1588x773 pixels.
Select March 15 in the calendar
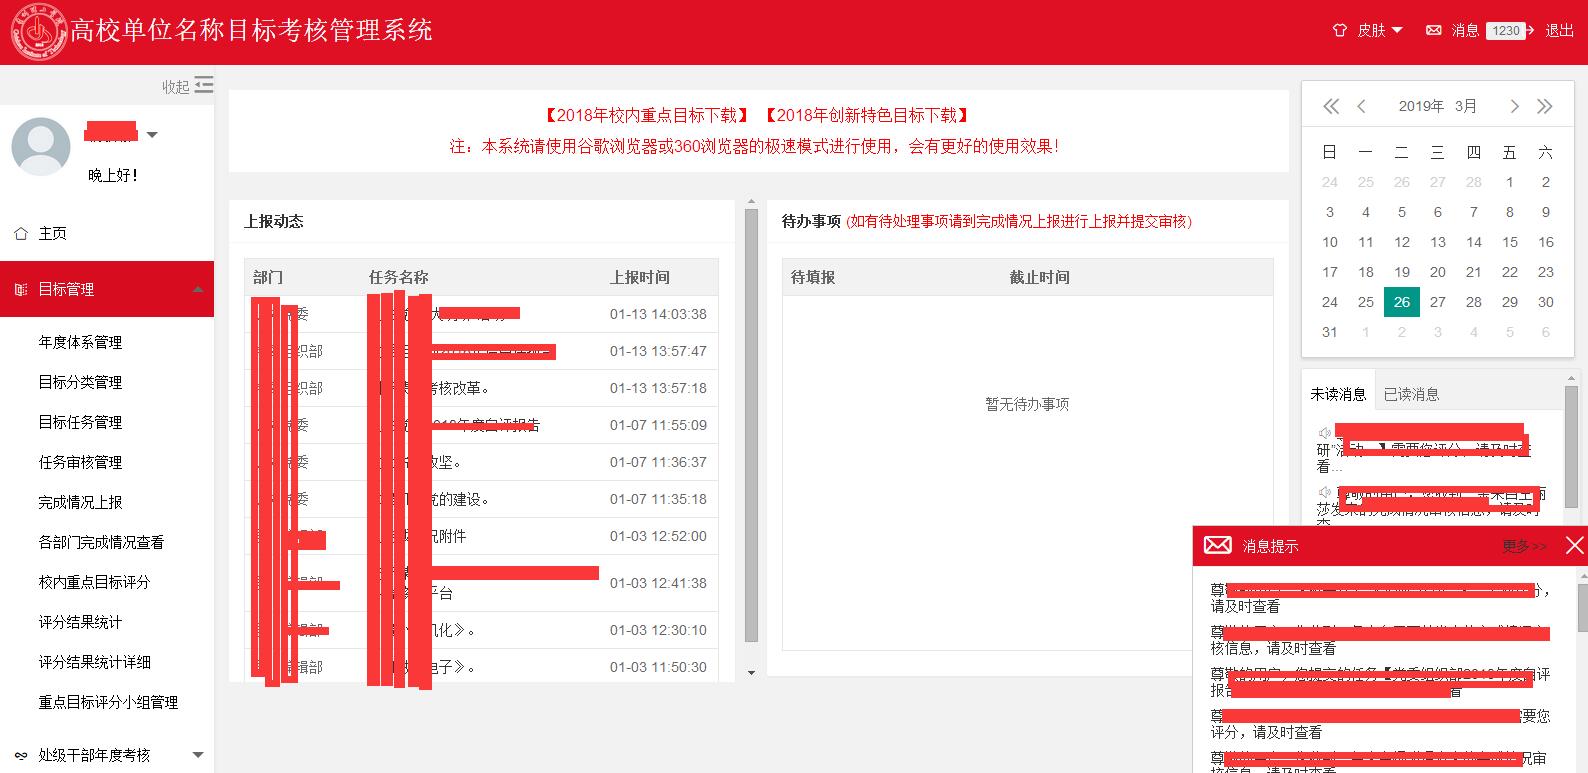point(1509,242)
